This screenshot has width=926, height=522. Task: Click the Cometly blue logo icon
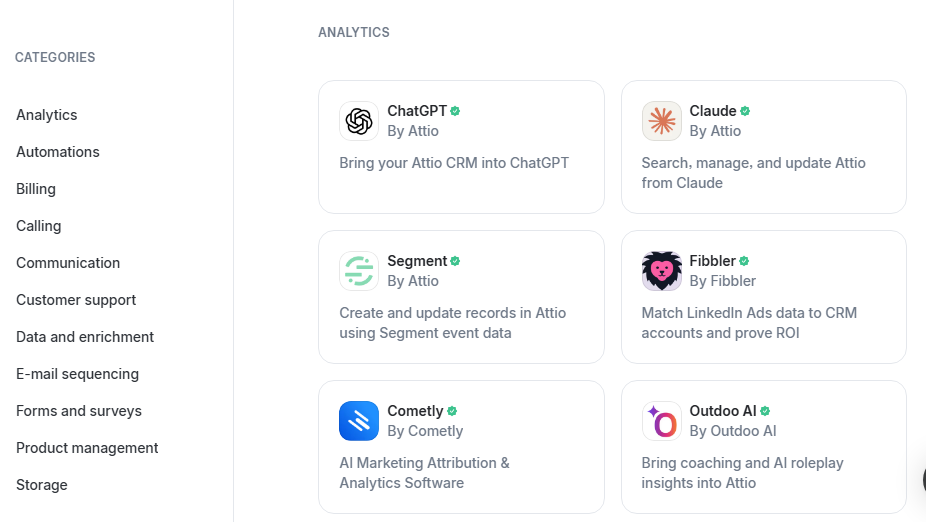(x=358, y=421)
